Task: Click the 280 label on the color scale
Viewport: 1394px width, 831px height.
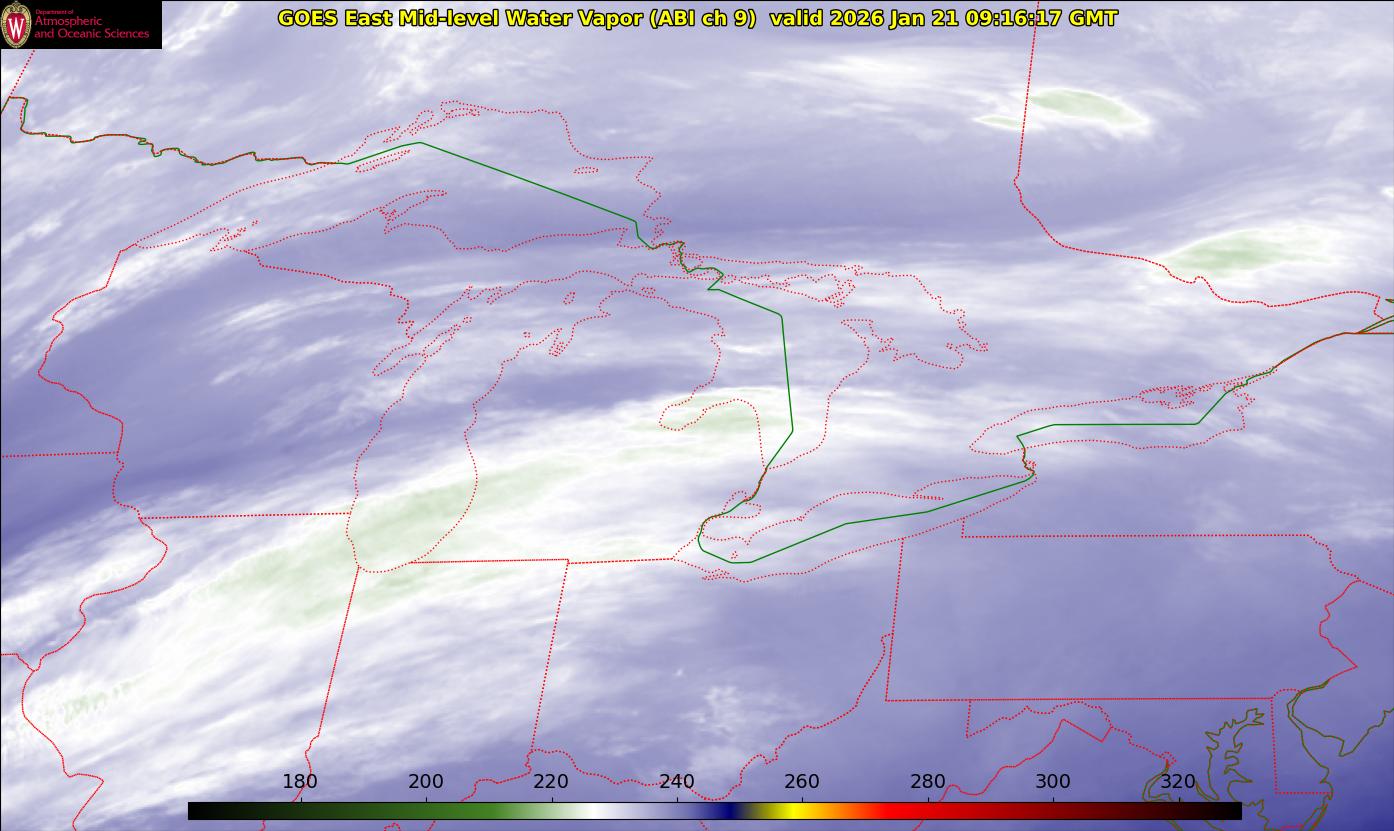Action: (x=928, y=781)
